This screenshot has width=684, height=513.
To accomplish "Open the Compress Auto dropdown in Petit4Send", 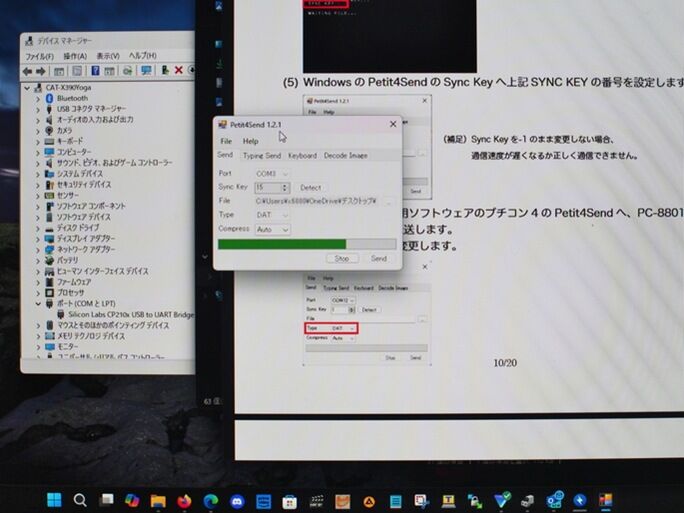I will pos(272,229).
